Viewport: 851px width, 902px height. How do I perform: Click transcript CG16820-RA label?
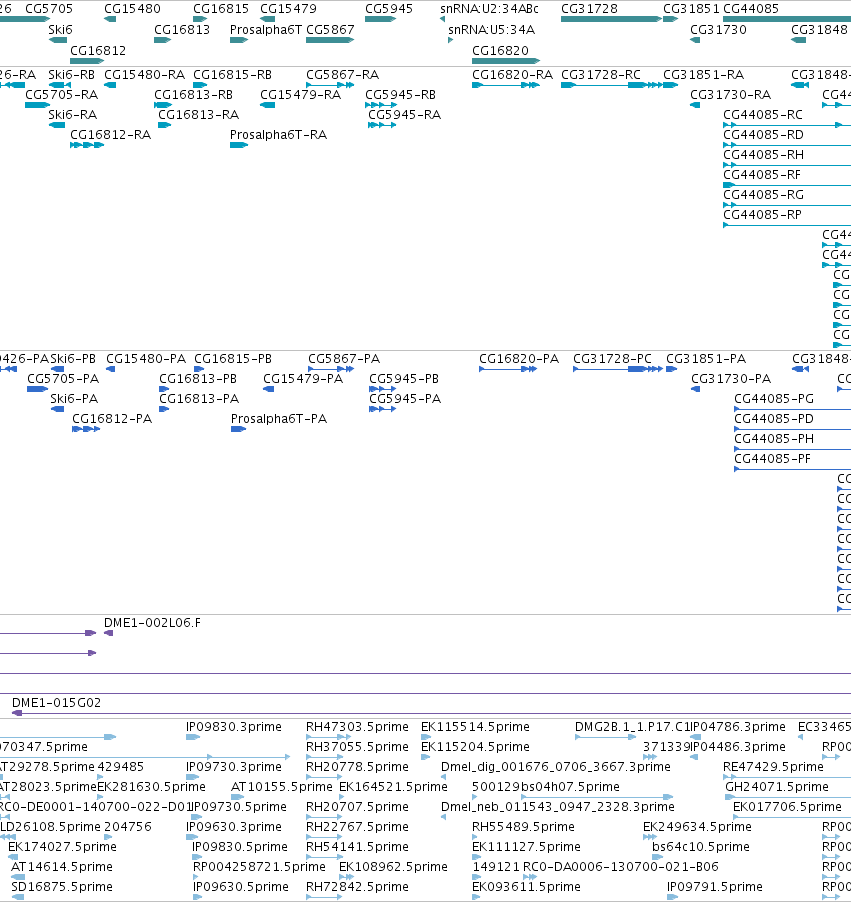coord(512,75)
